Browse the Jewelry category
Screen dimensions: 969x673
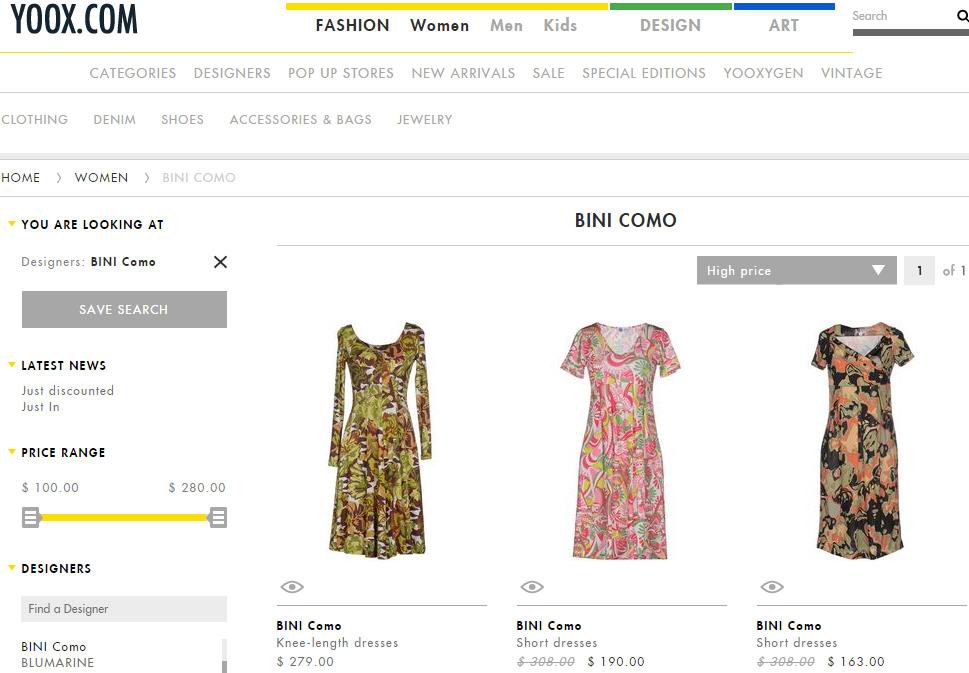pos(425,119)
